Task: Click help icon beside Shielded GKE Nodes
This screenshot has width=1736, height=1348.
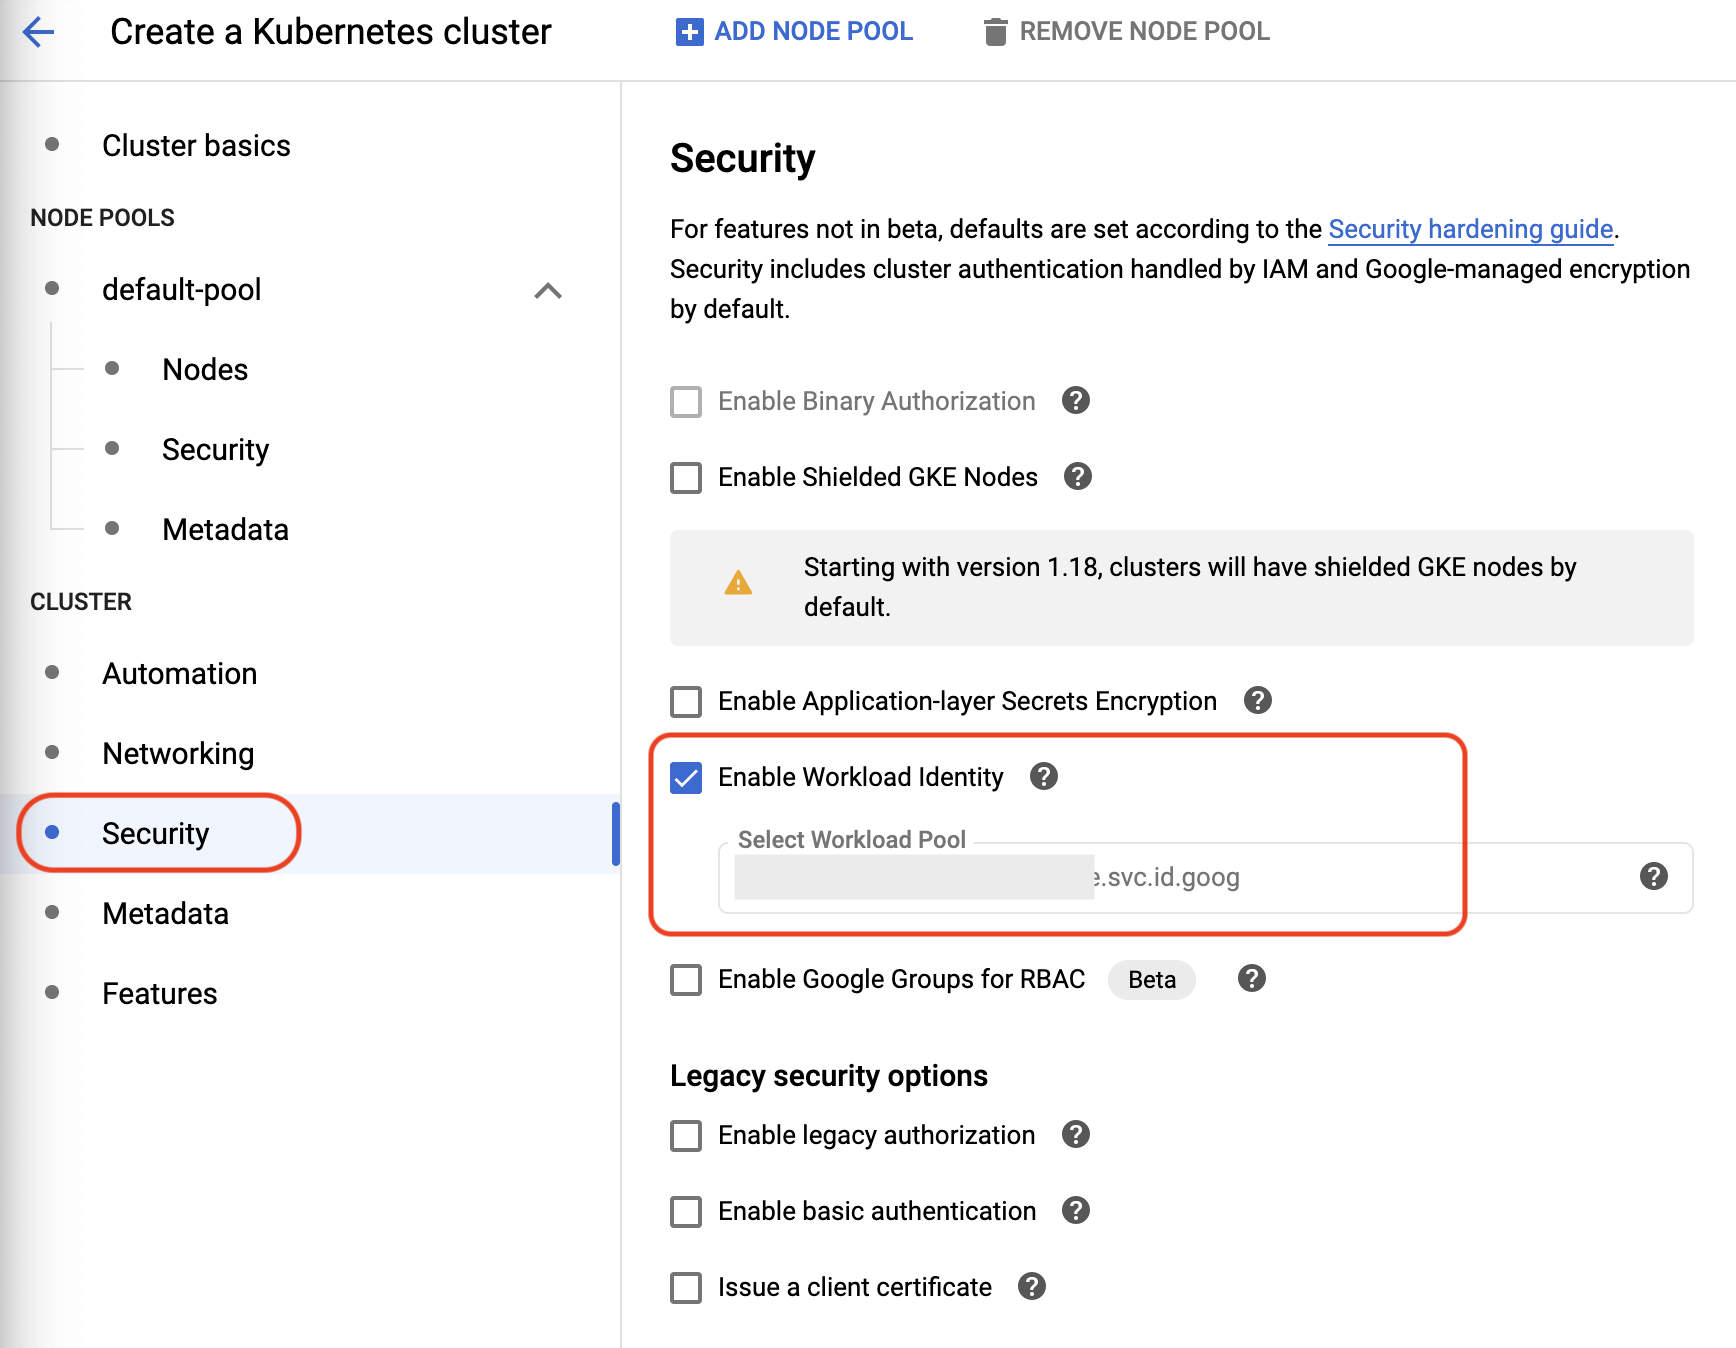Action: pyautogui.click(x=1077, y=477)
